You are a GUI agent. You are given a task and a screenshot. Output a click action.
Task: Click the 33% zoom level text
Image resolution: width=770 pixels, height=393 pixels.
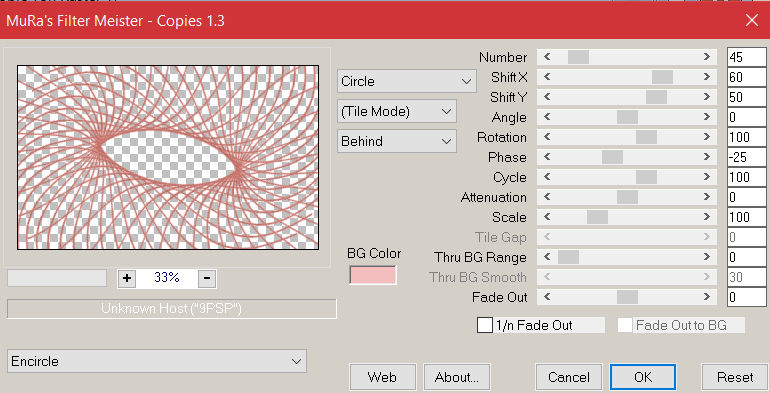(167, 278)
